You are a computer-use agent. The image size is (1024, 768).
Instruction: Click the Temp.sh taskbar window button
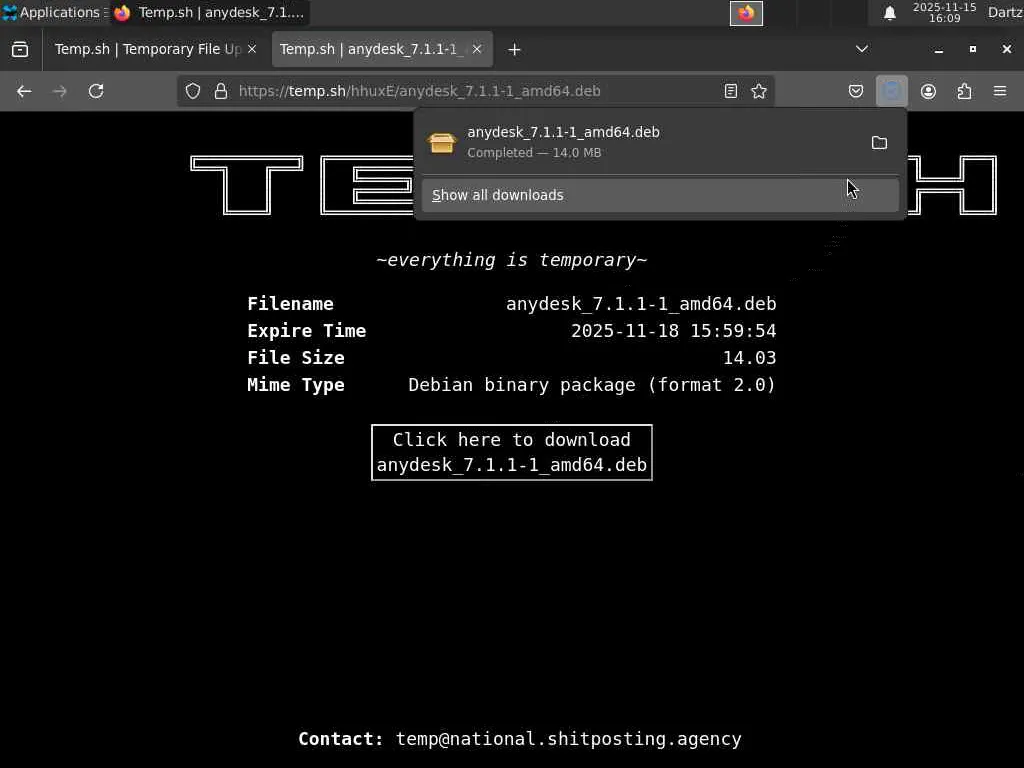click(210, 12)
